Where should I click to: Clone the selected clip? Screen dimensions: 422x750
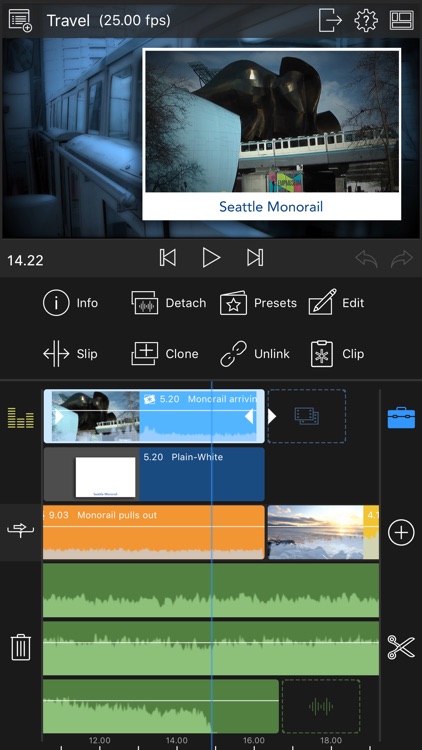click(165, 354)
